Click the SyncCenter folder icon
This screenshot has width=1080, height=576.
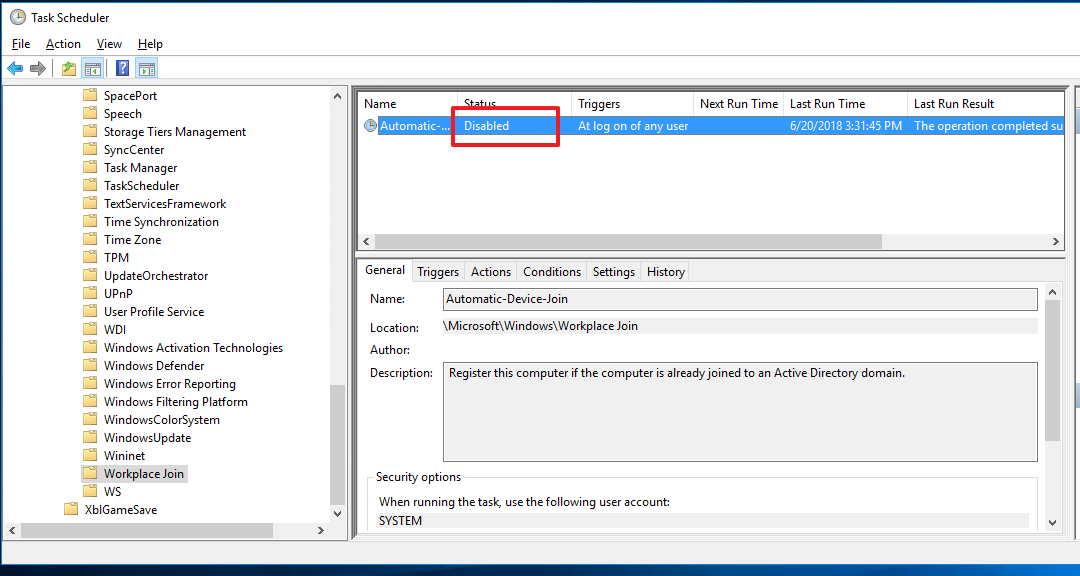[90, 149]
